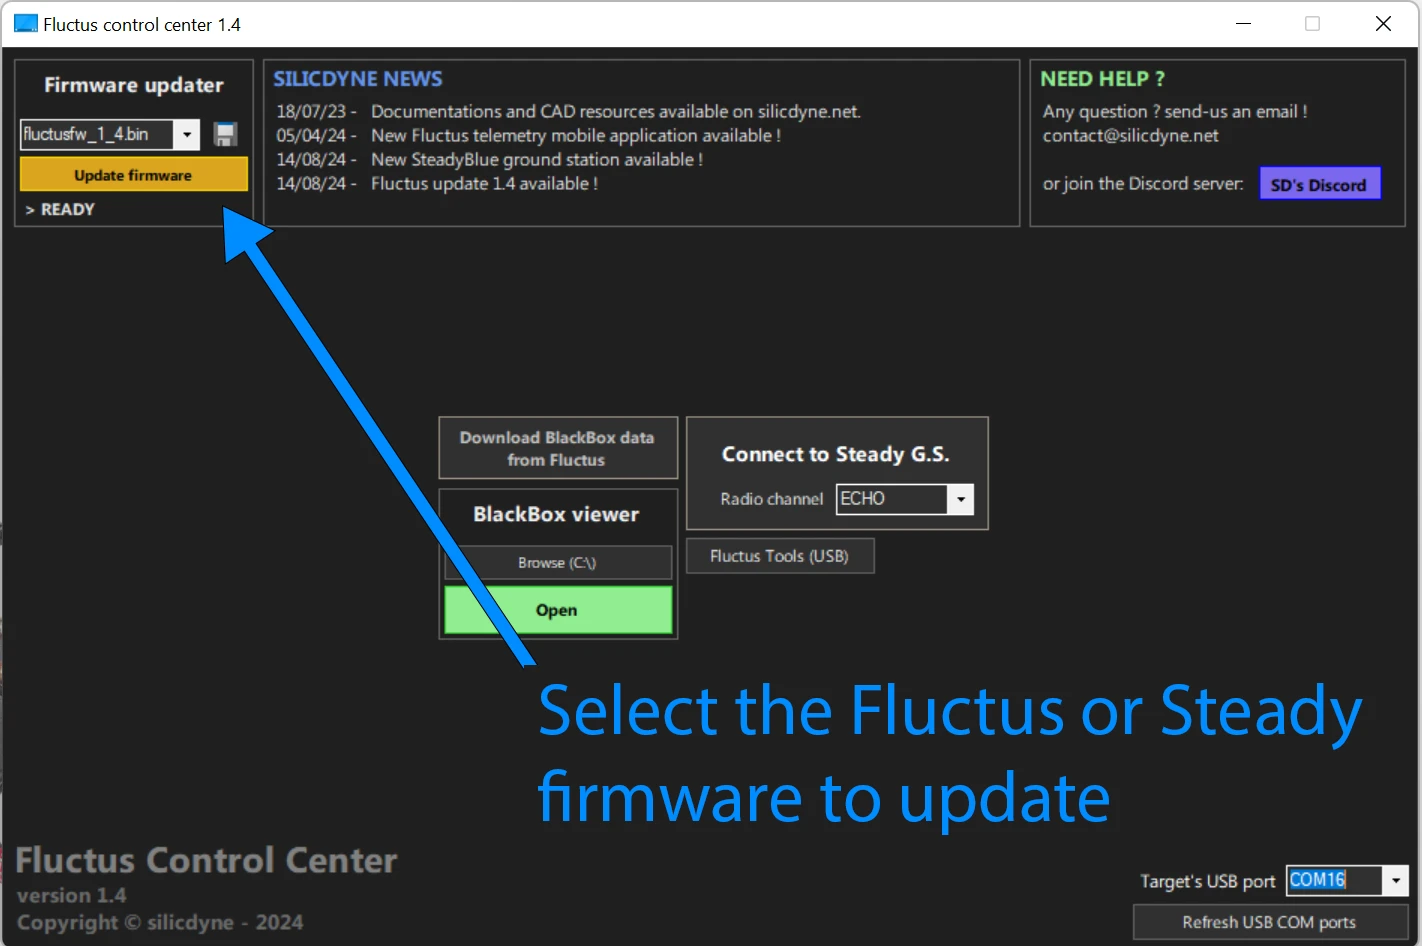This screenshot has height=946, width=1422.
Task: Select the COM16 port text field
Action: (1335, 880)
